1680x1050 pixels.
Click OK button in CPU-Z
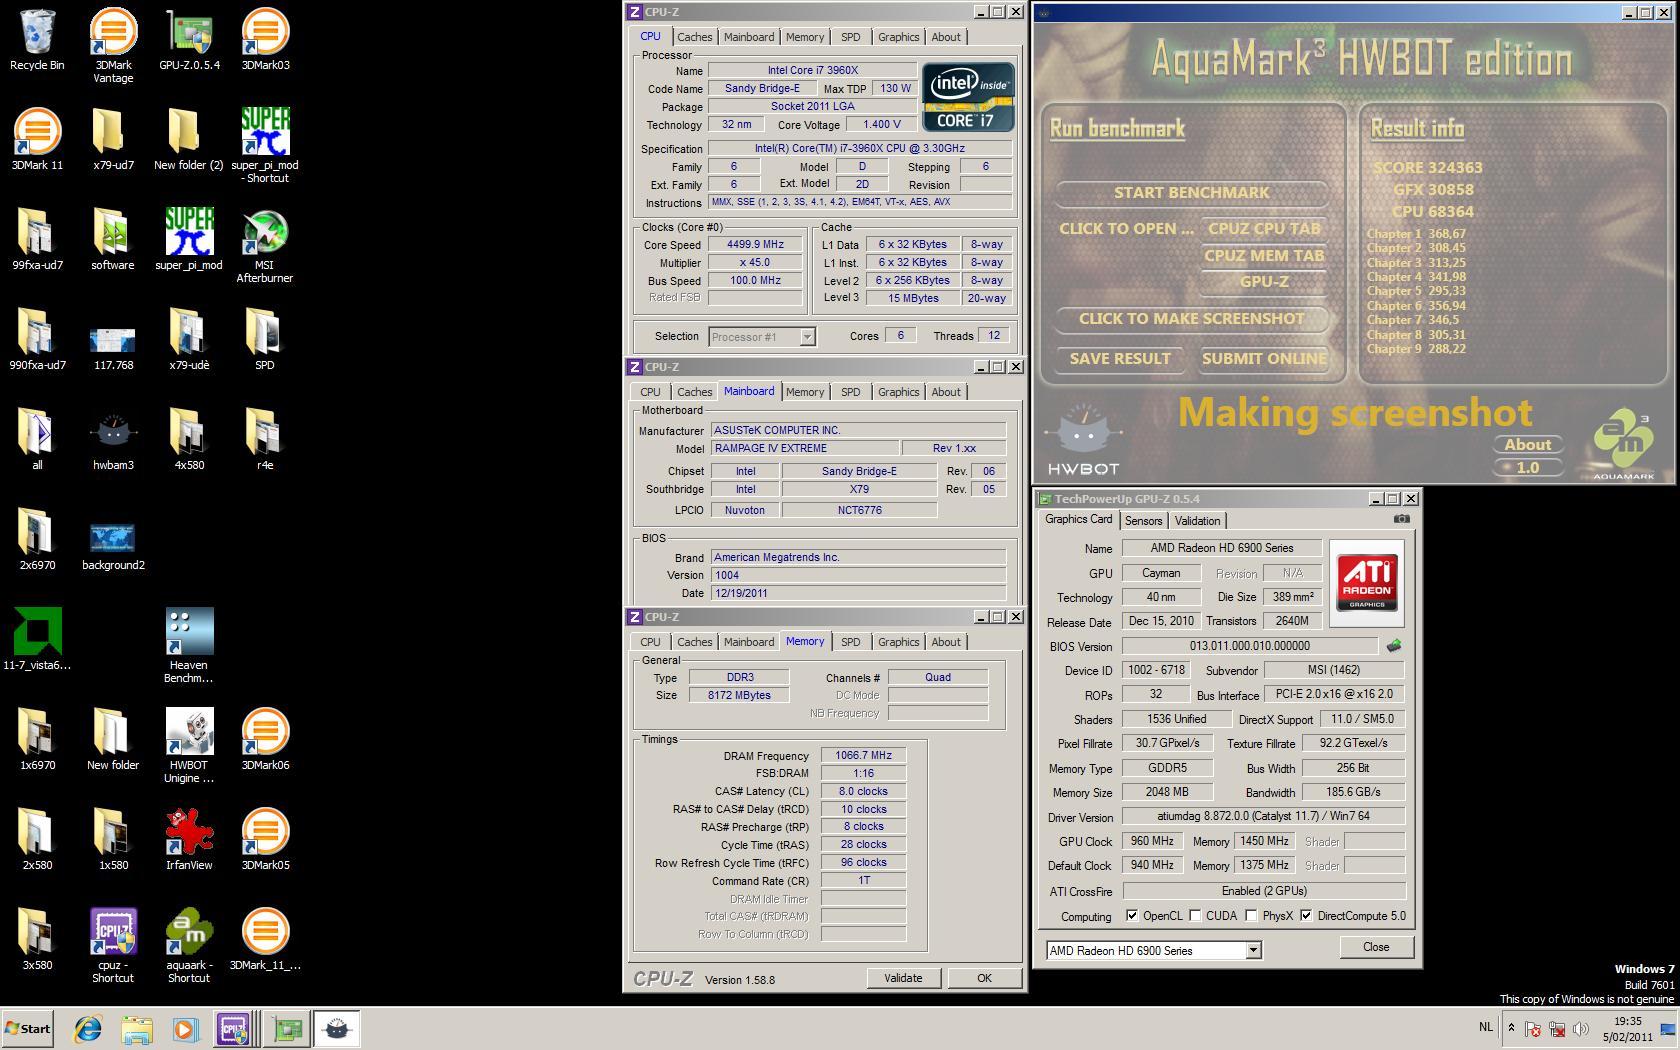[x=984, y=978]
